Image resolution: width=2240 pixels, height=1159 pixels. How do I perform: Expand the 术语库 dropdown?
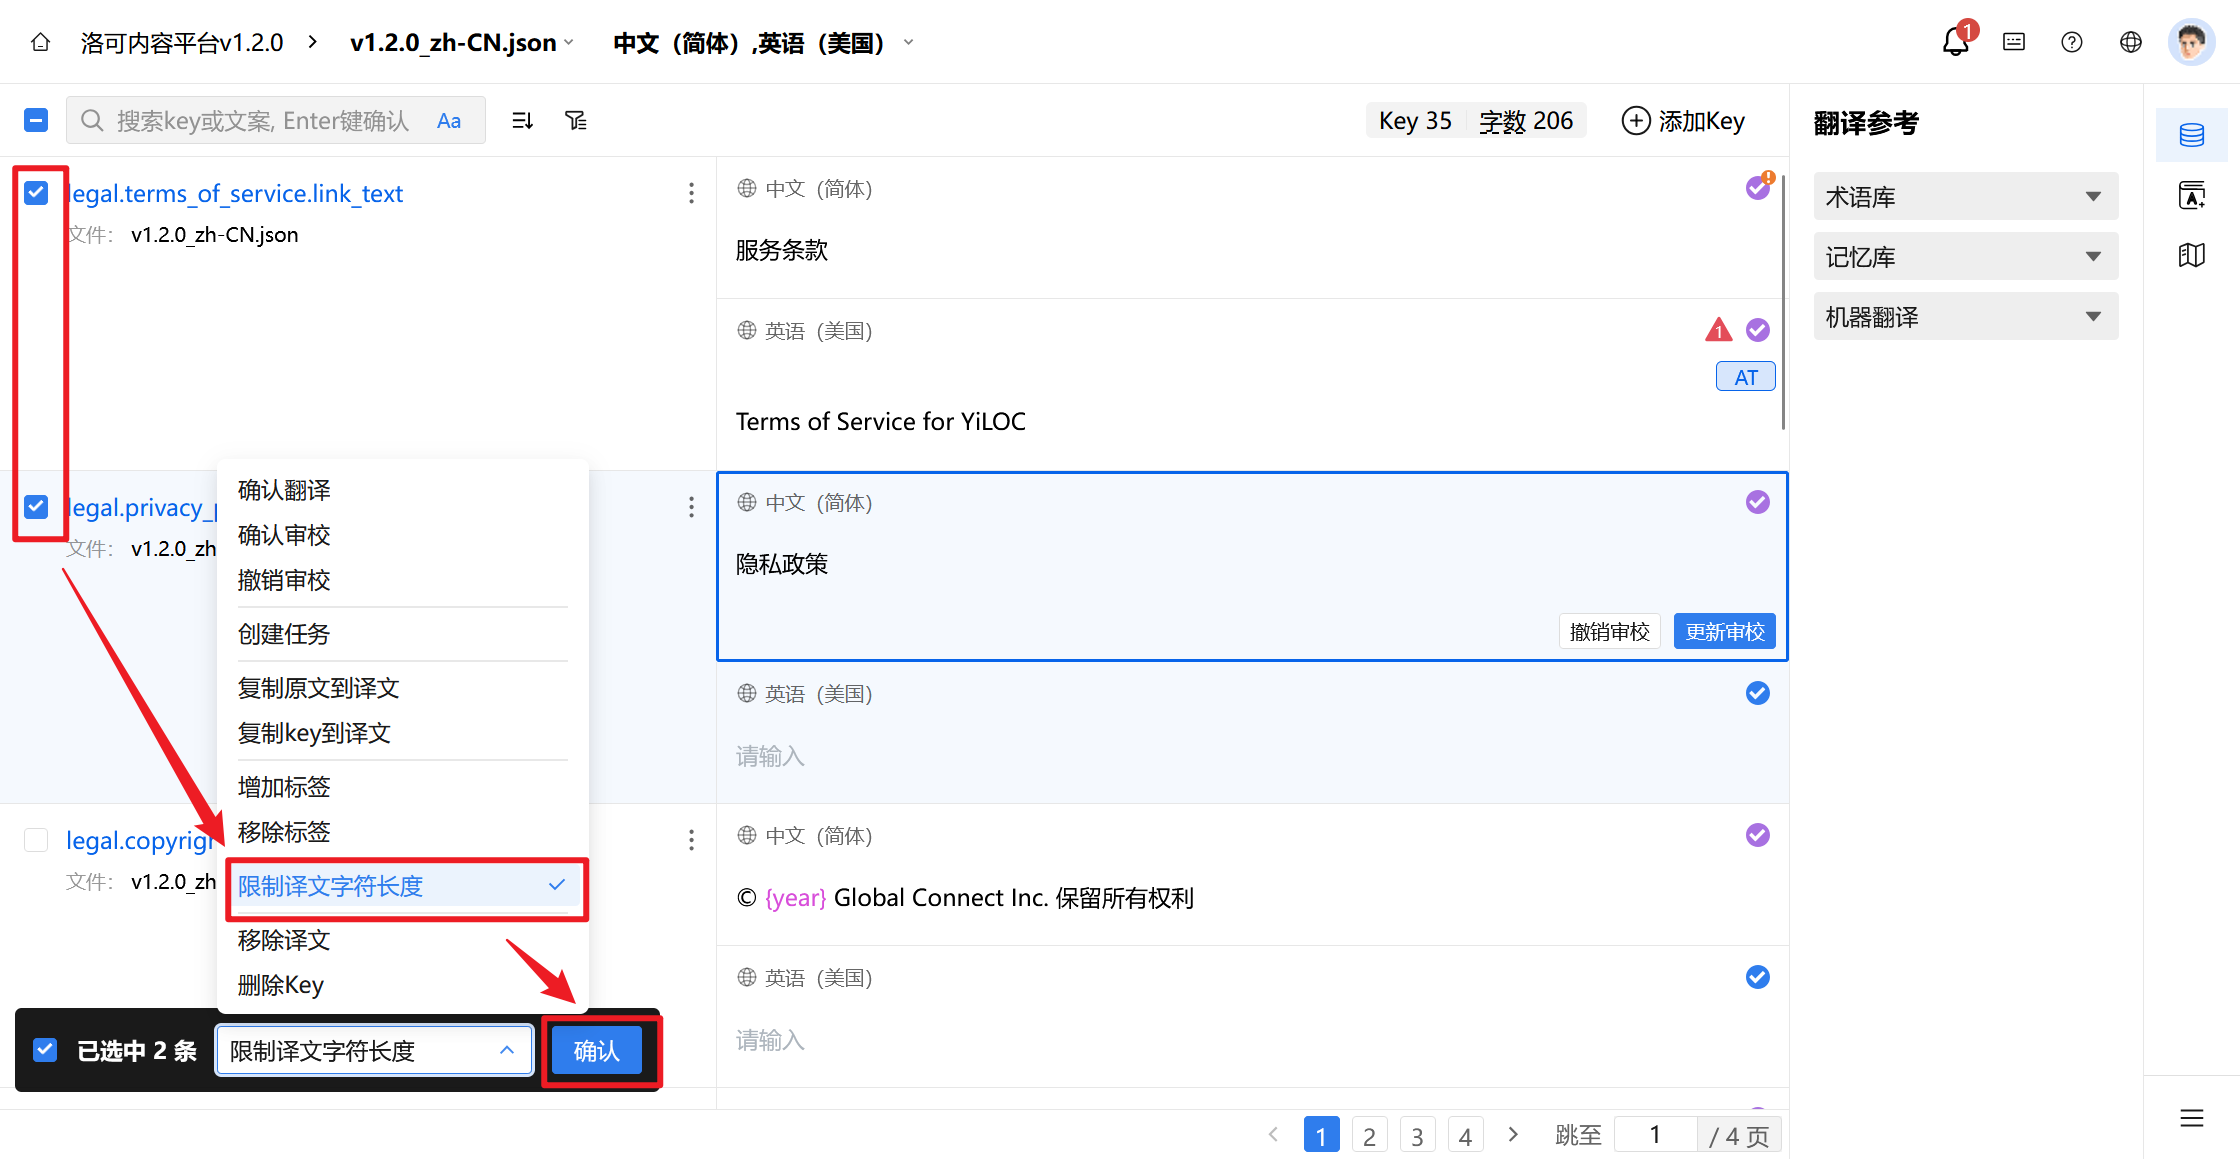pos(1965,197)
